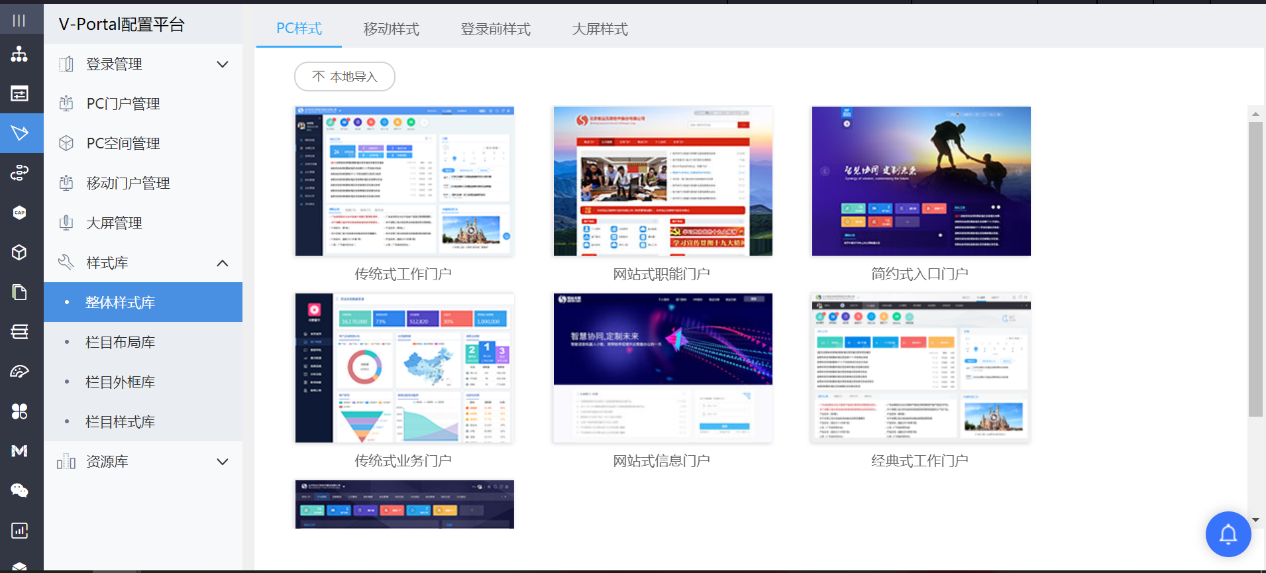Open the organization hierarchy icon in the dark sidebar
Screen dimensions: 1266x573
(x=19, y=54)
